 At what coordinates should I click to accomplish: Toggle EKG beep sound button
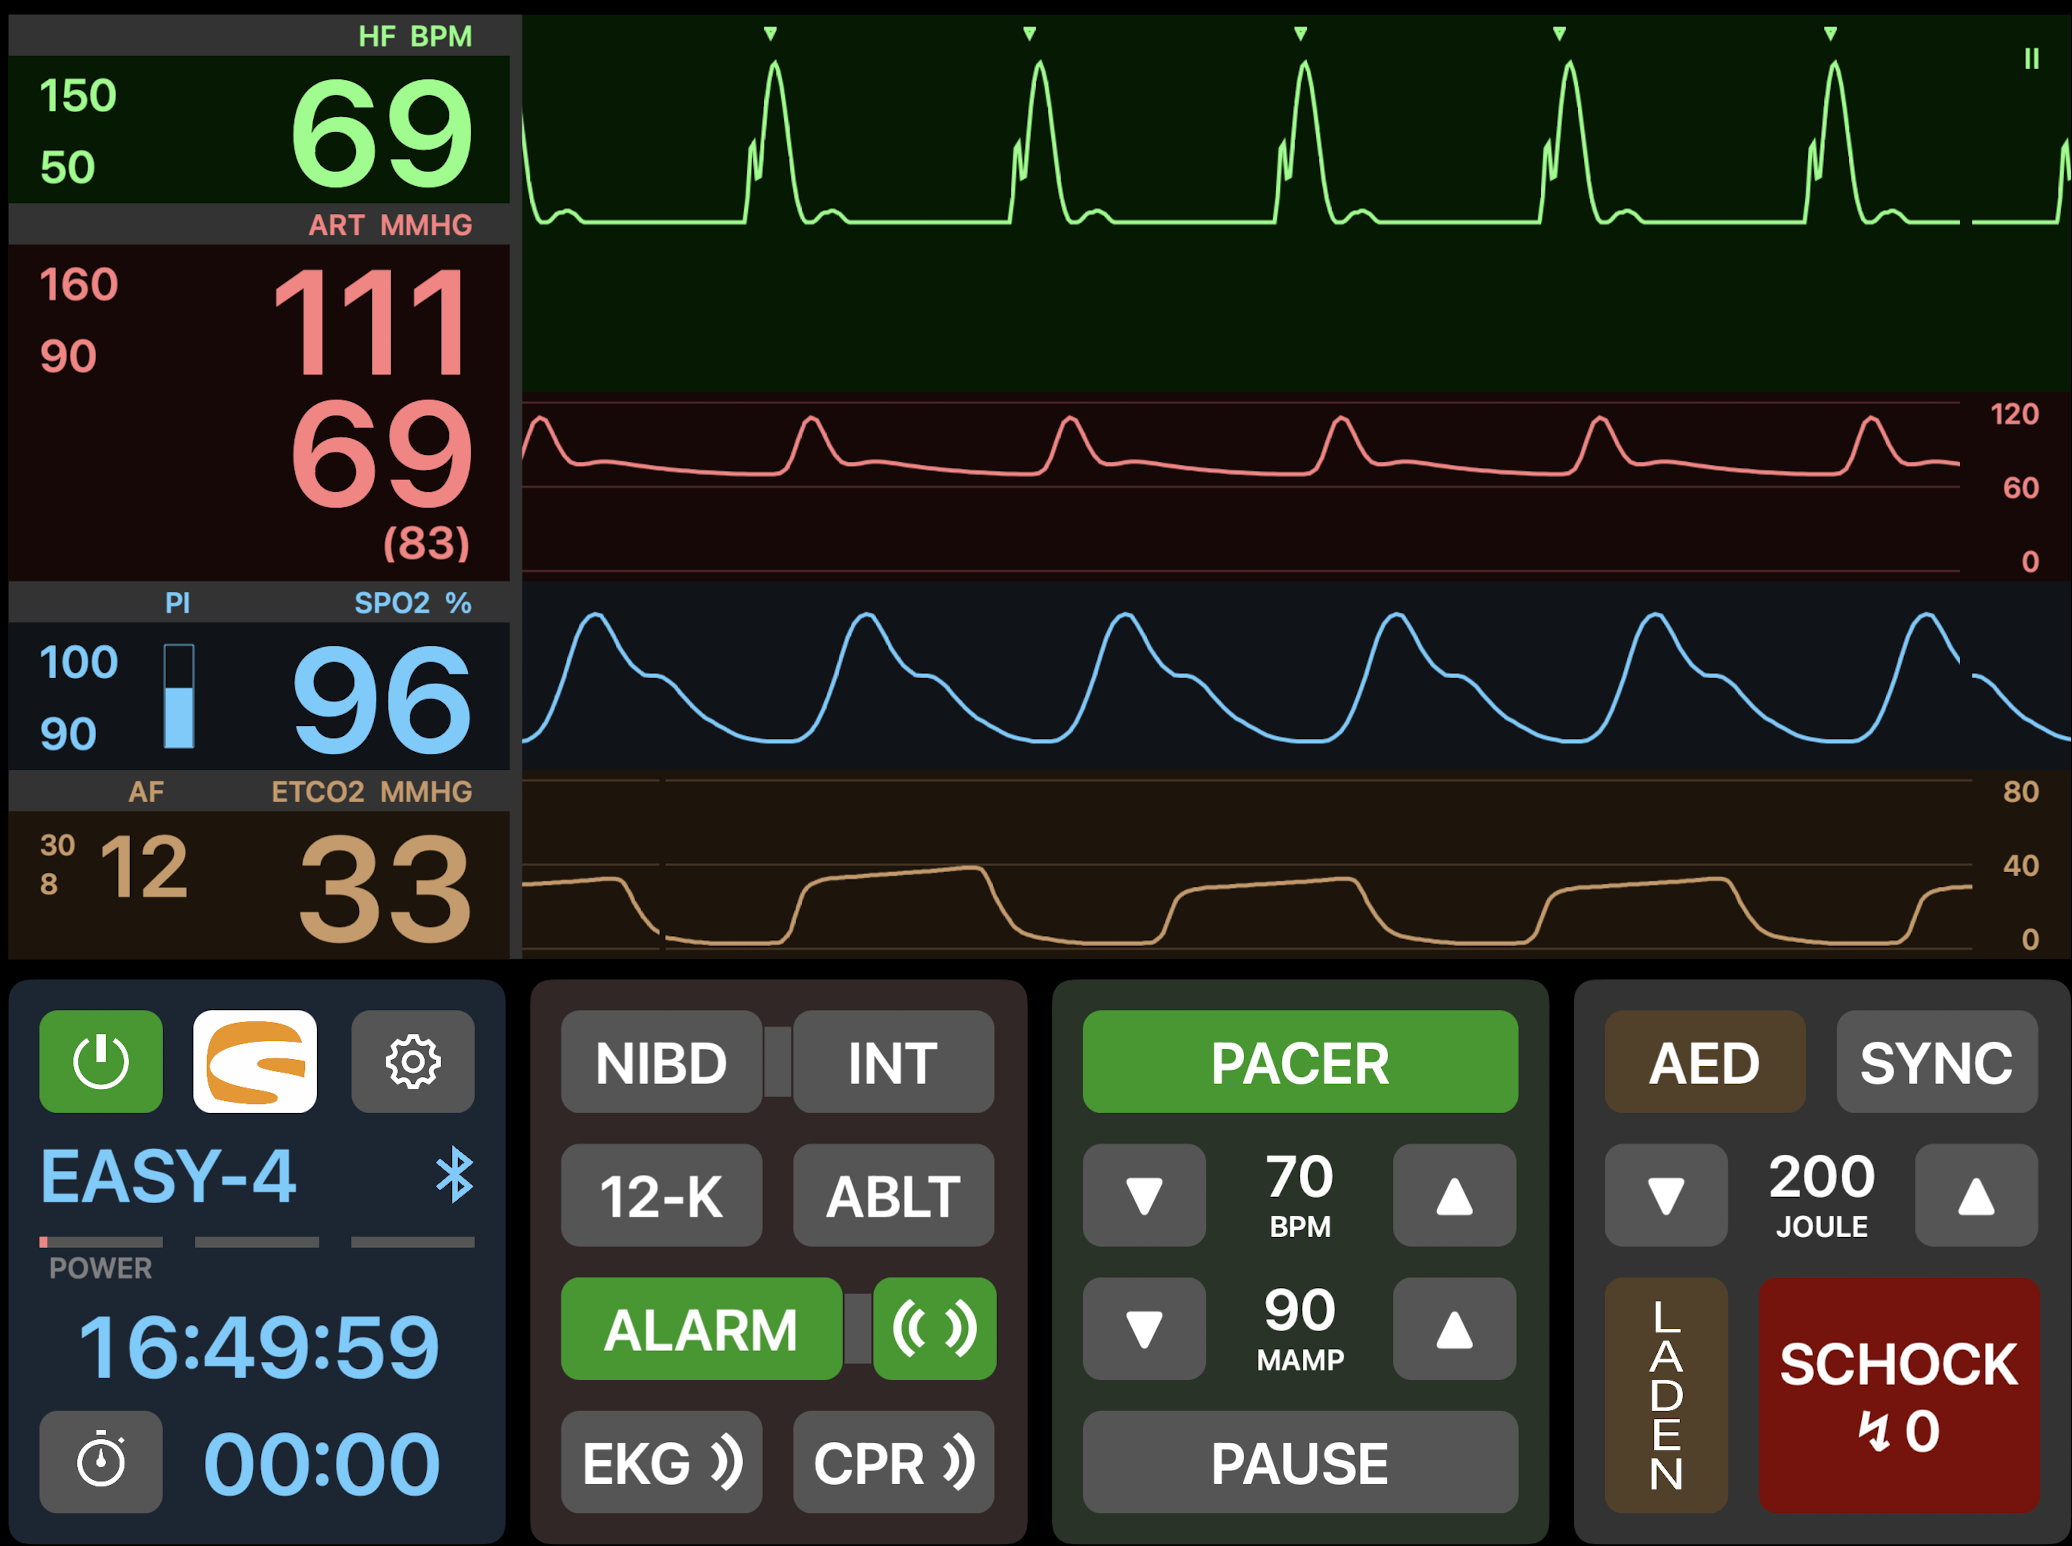click(661, 1461)
